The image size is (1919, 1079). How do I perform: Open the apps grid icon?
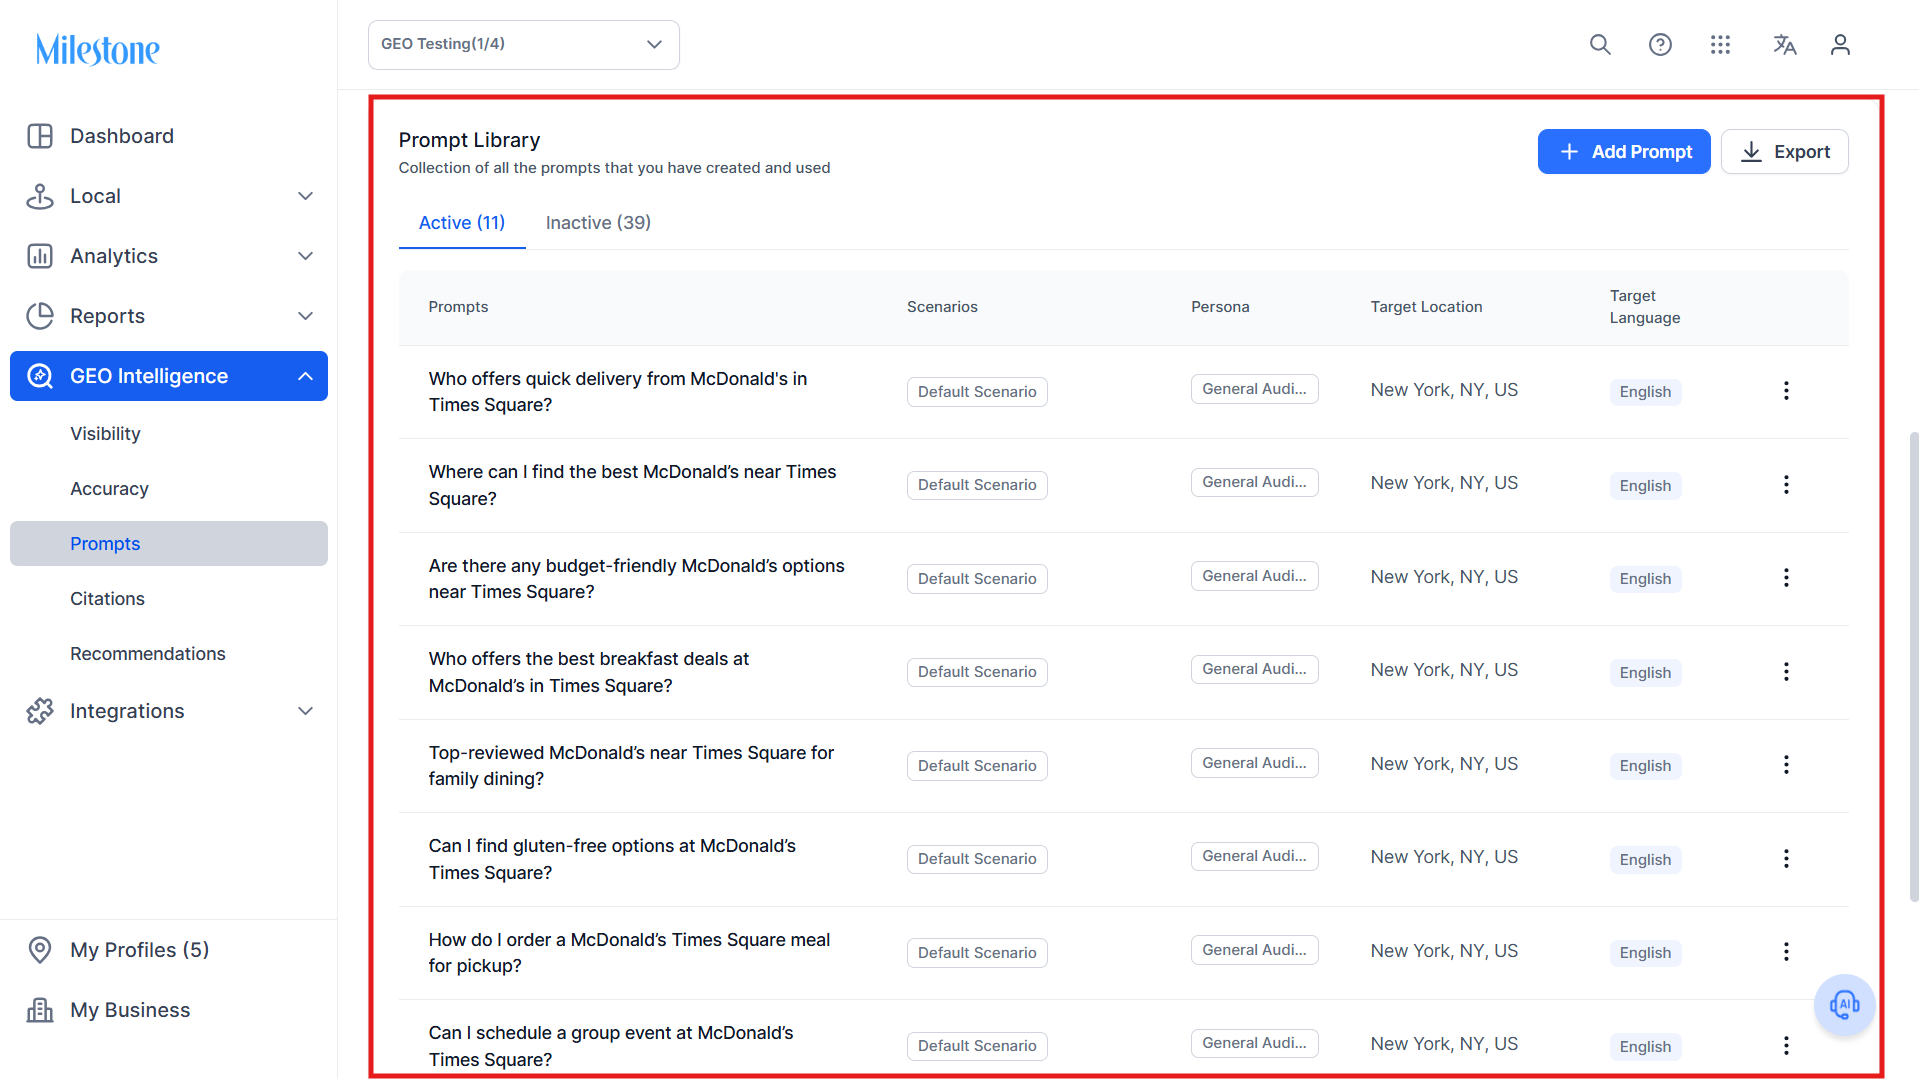[x=1720, y=45]
